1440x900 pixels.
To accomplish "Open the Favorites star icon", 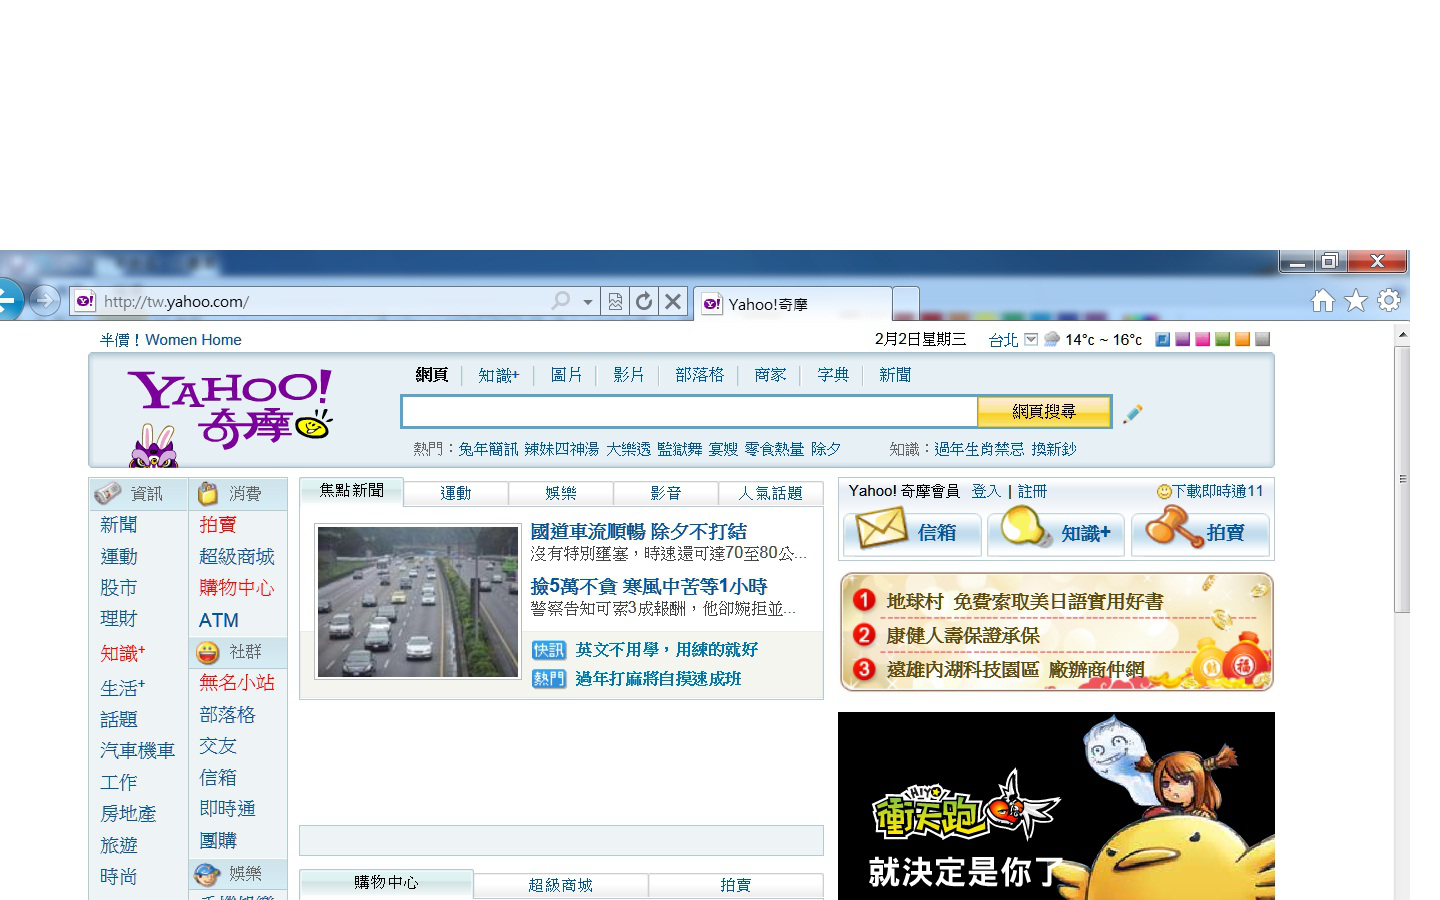I will tap(1356, 300).
